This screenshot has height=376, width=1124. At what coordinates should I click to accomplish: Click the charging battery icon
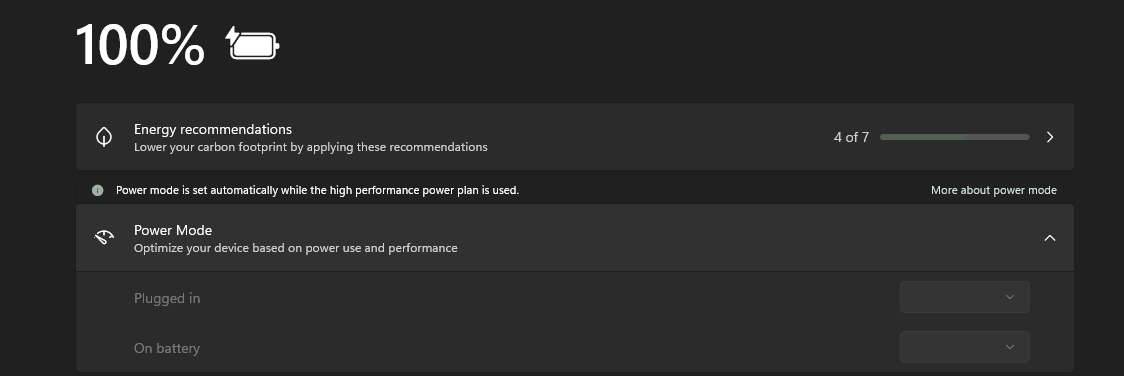252,44
